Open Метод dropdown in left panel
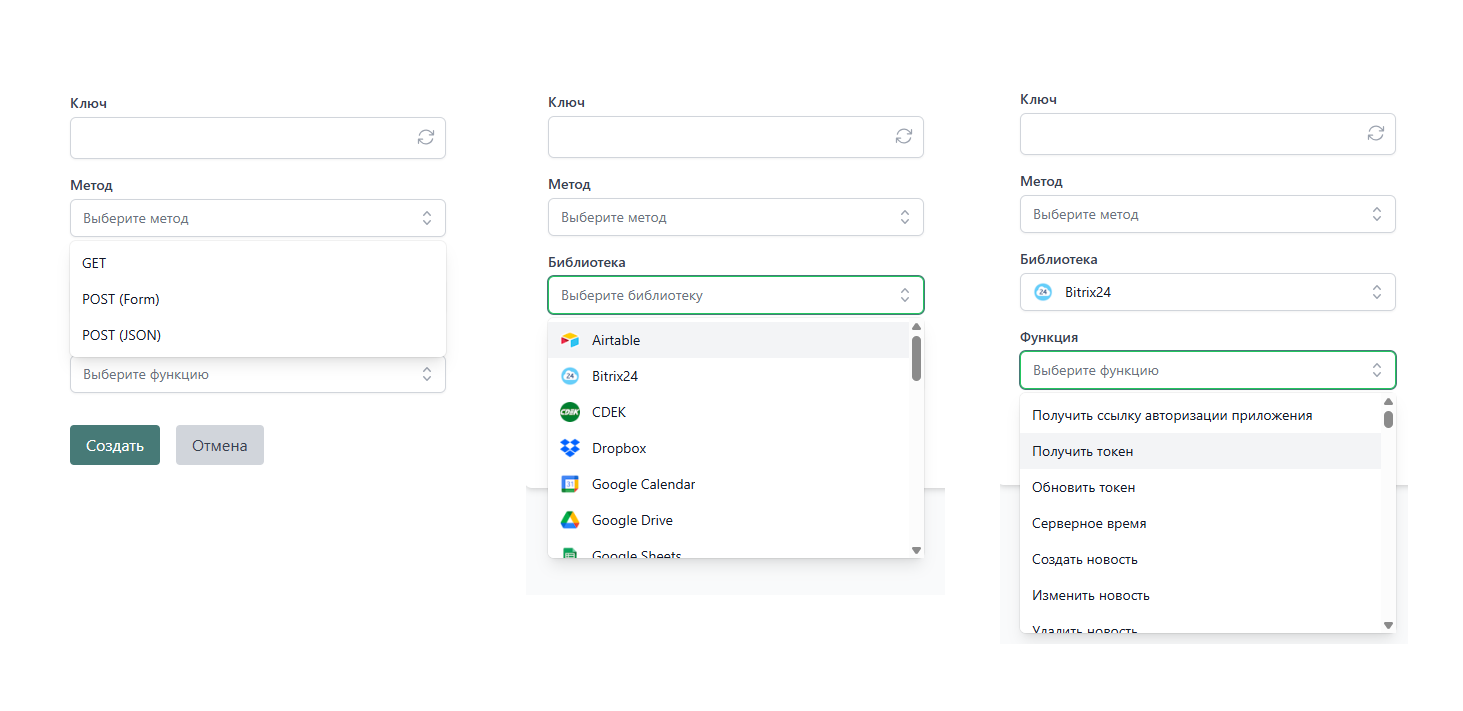 (x=258, y=218)
